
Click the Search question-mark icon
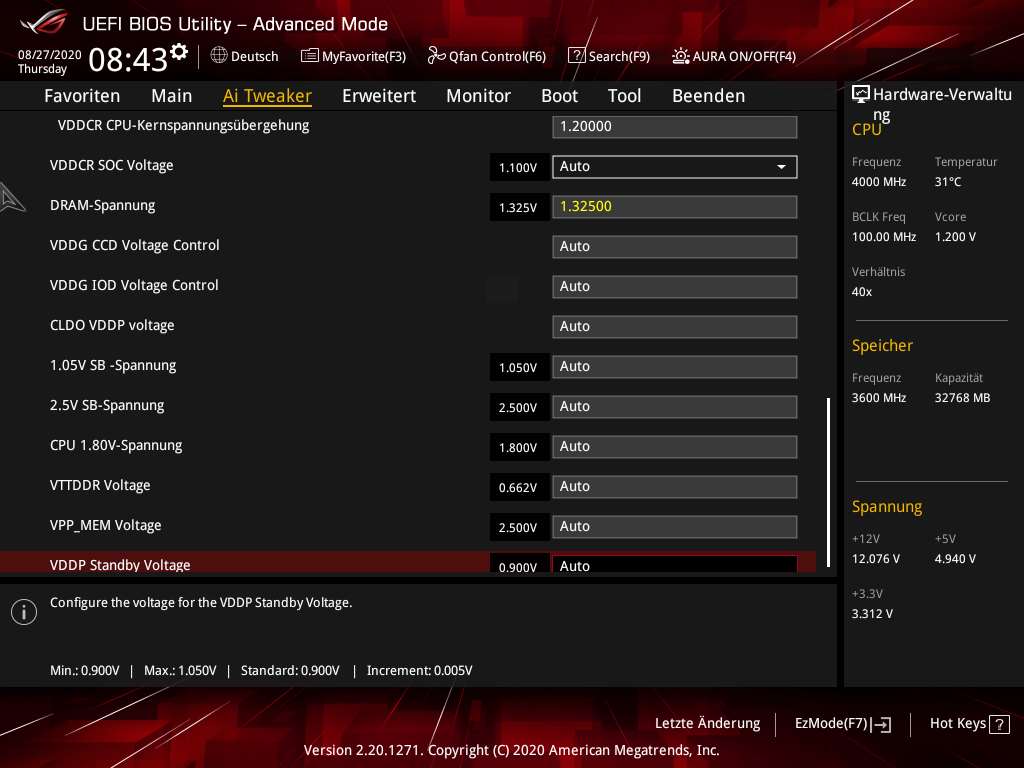[x=577, y=56]
